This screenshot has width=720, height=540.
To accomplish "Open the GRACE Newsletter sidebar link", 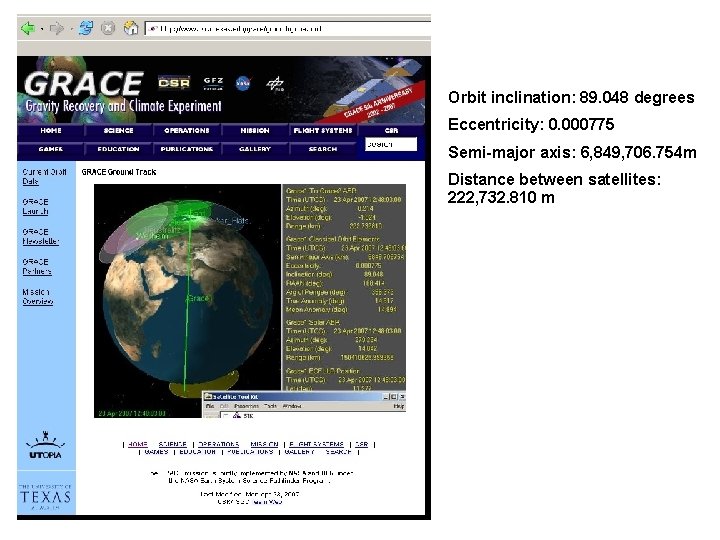I will [x=40, y=236].
